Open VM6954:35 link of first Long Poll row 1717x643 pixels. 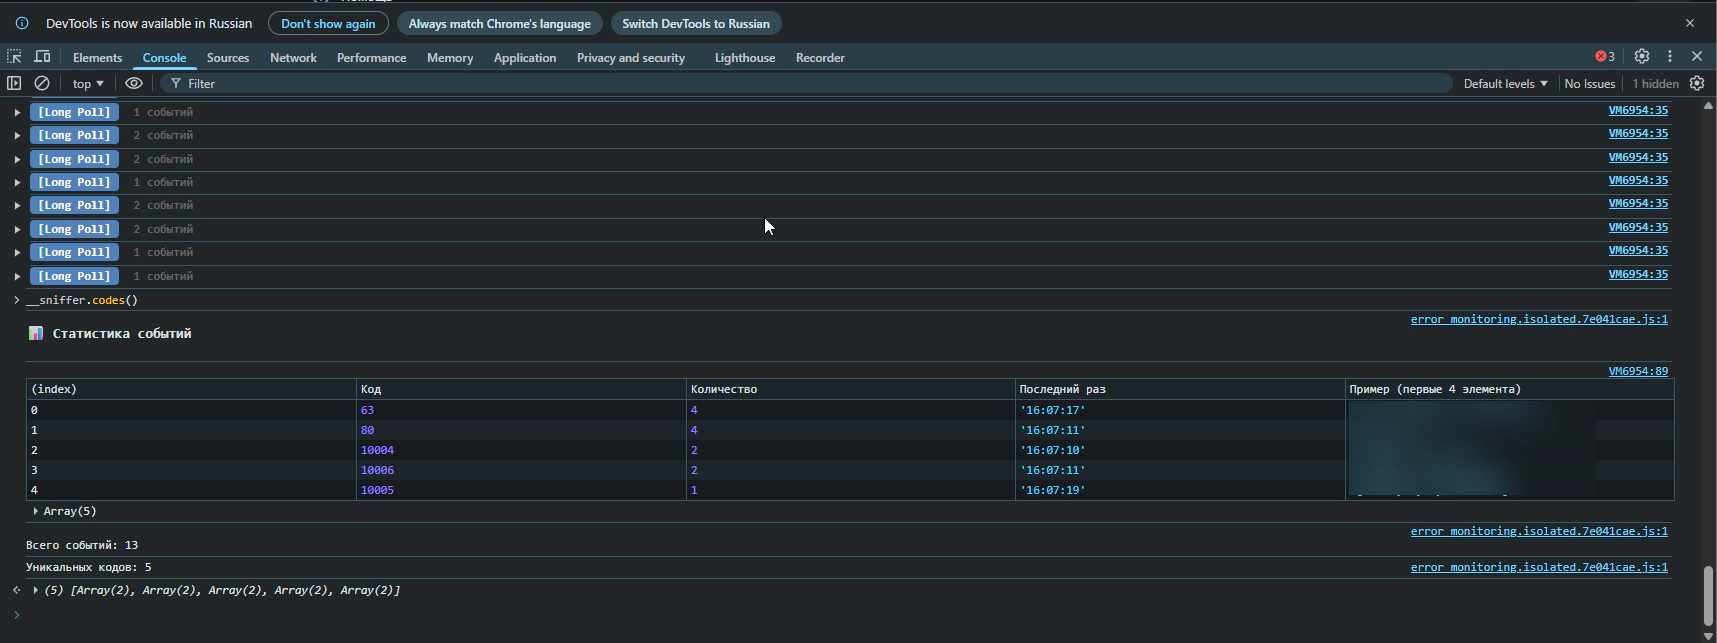tap(1638, 110)
